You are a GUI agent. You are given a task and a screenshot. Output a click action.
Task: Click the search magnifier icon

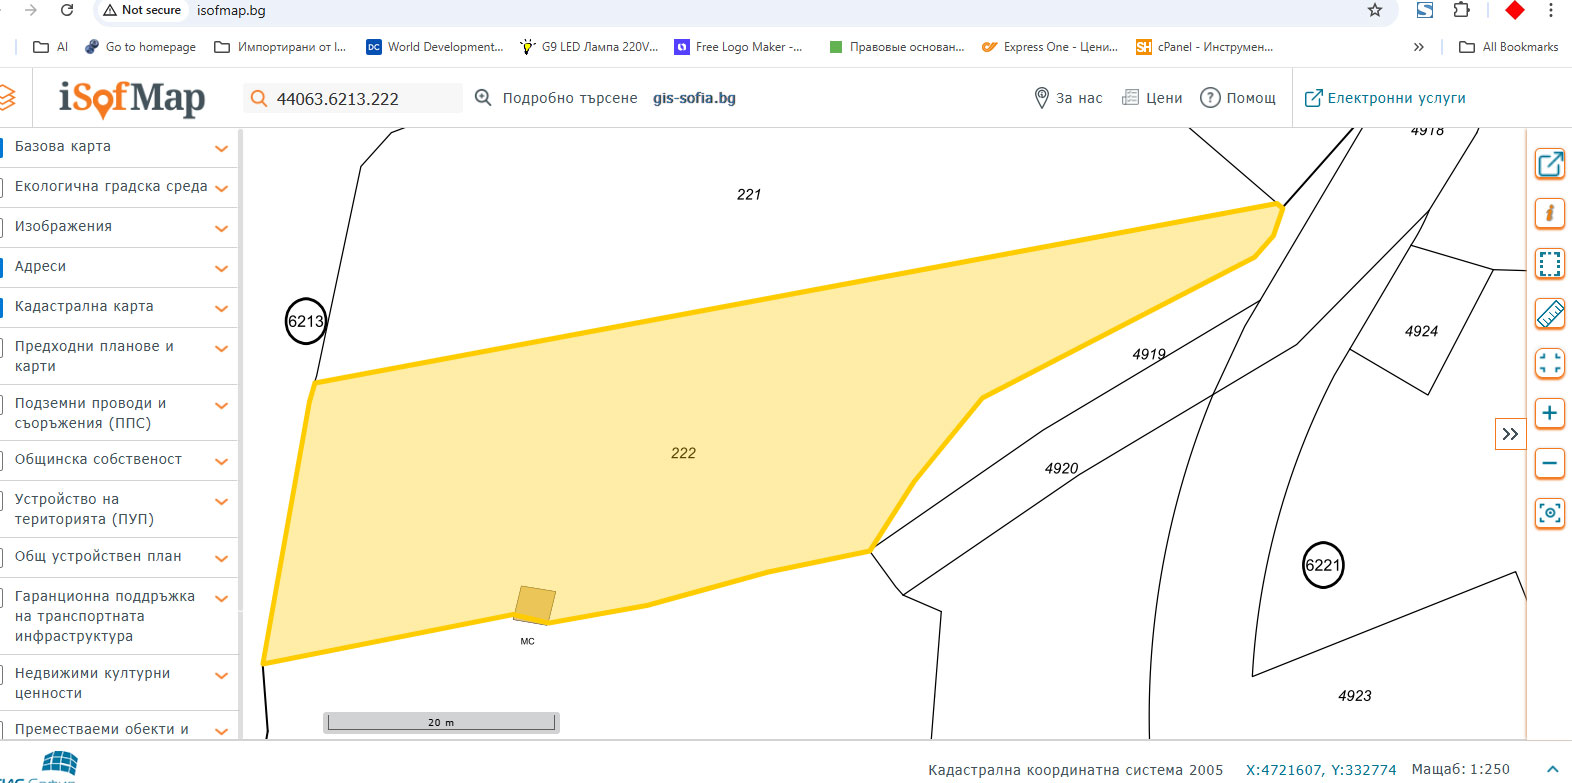pos(259,98)
